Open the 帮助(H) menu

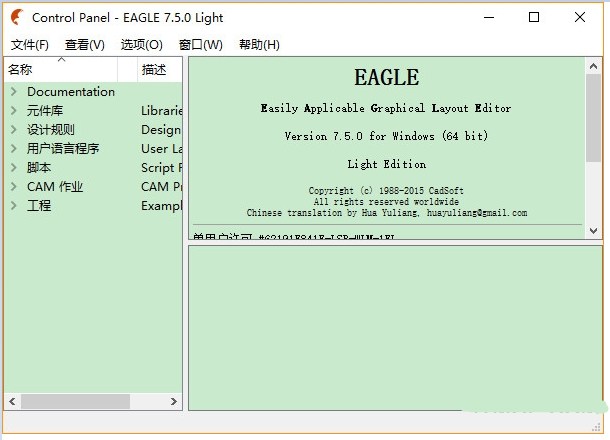pos(259,45)
